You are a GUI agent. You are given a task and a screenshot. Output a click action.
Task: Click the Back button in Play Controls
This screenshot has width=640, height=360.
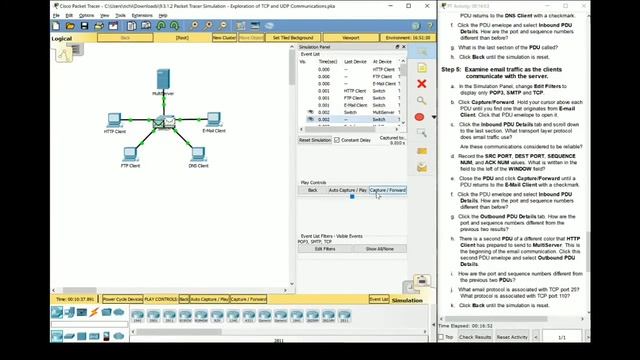(x=312, y=190)
